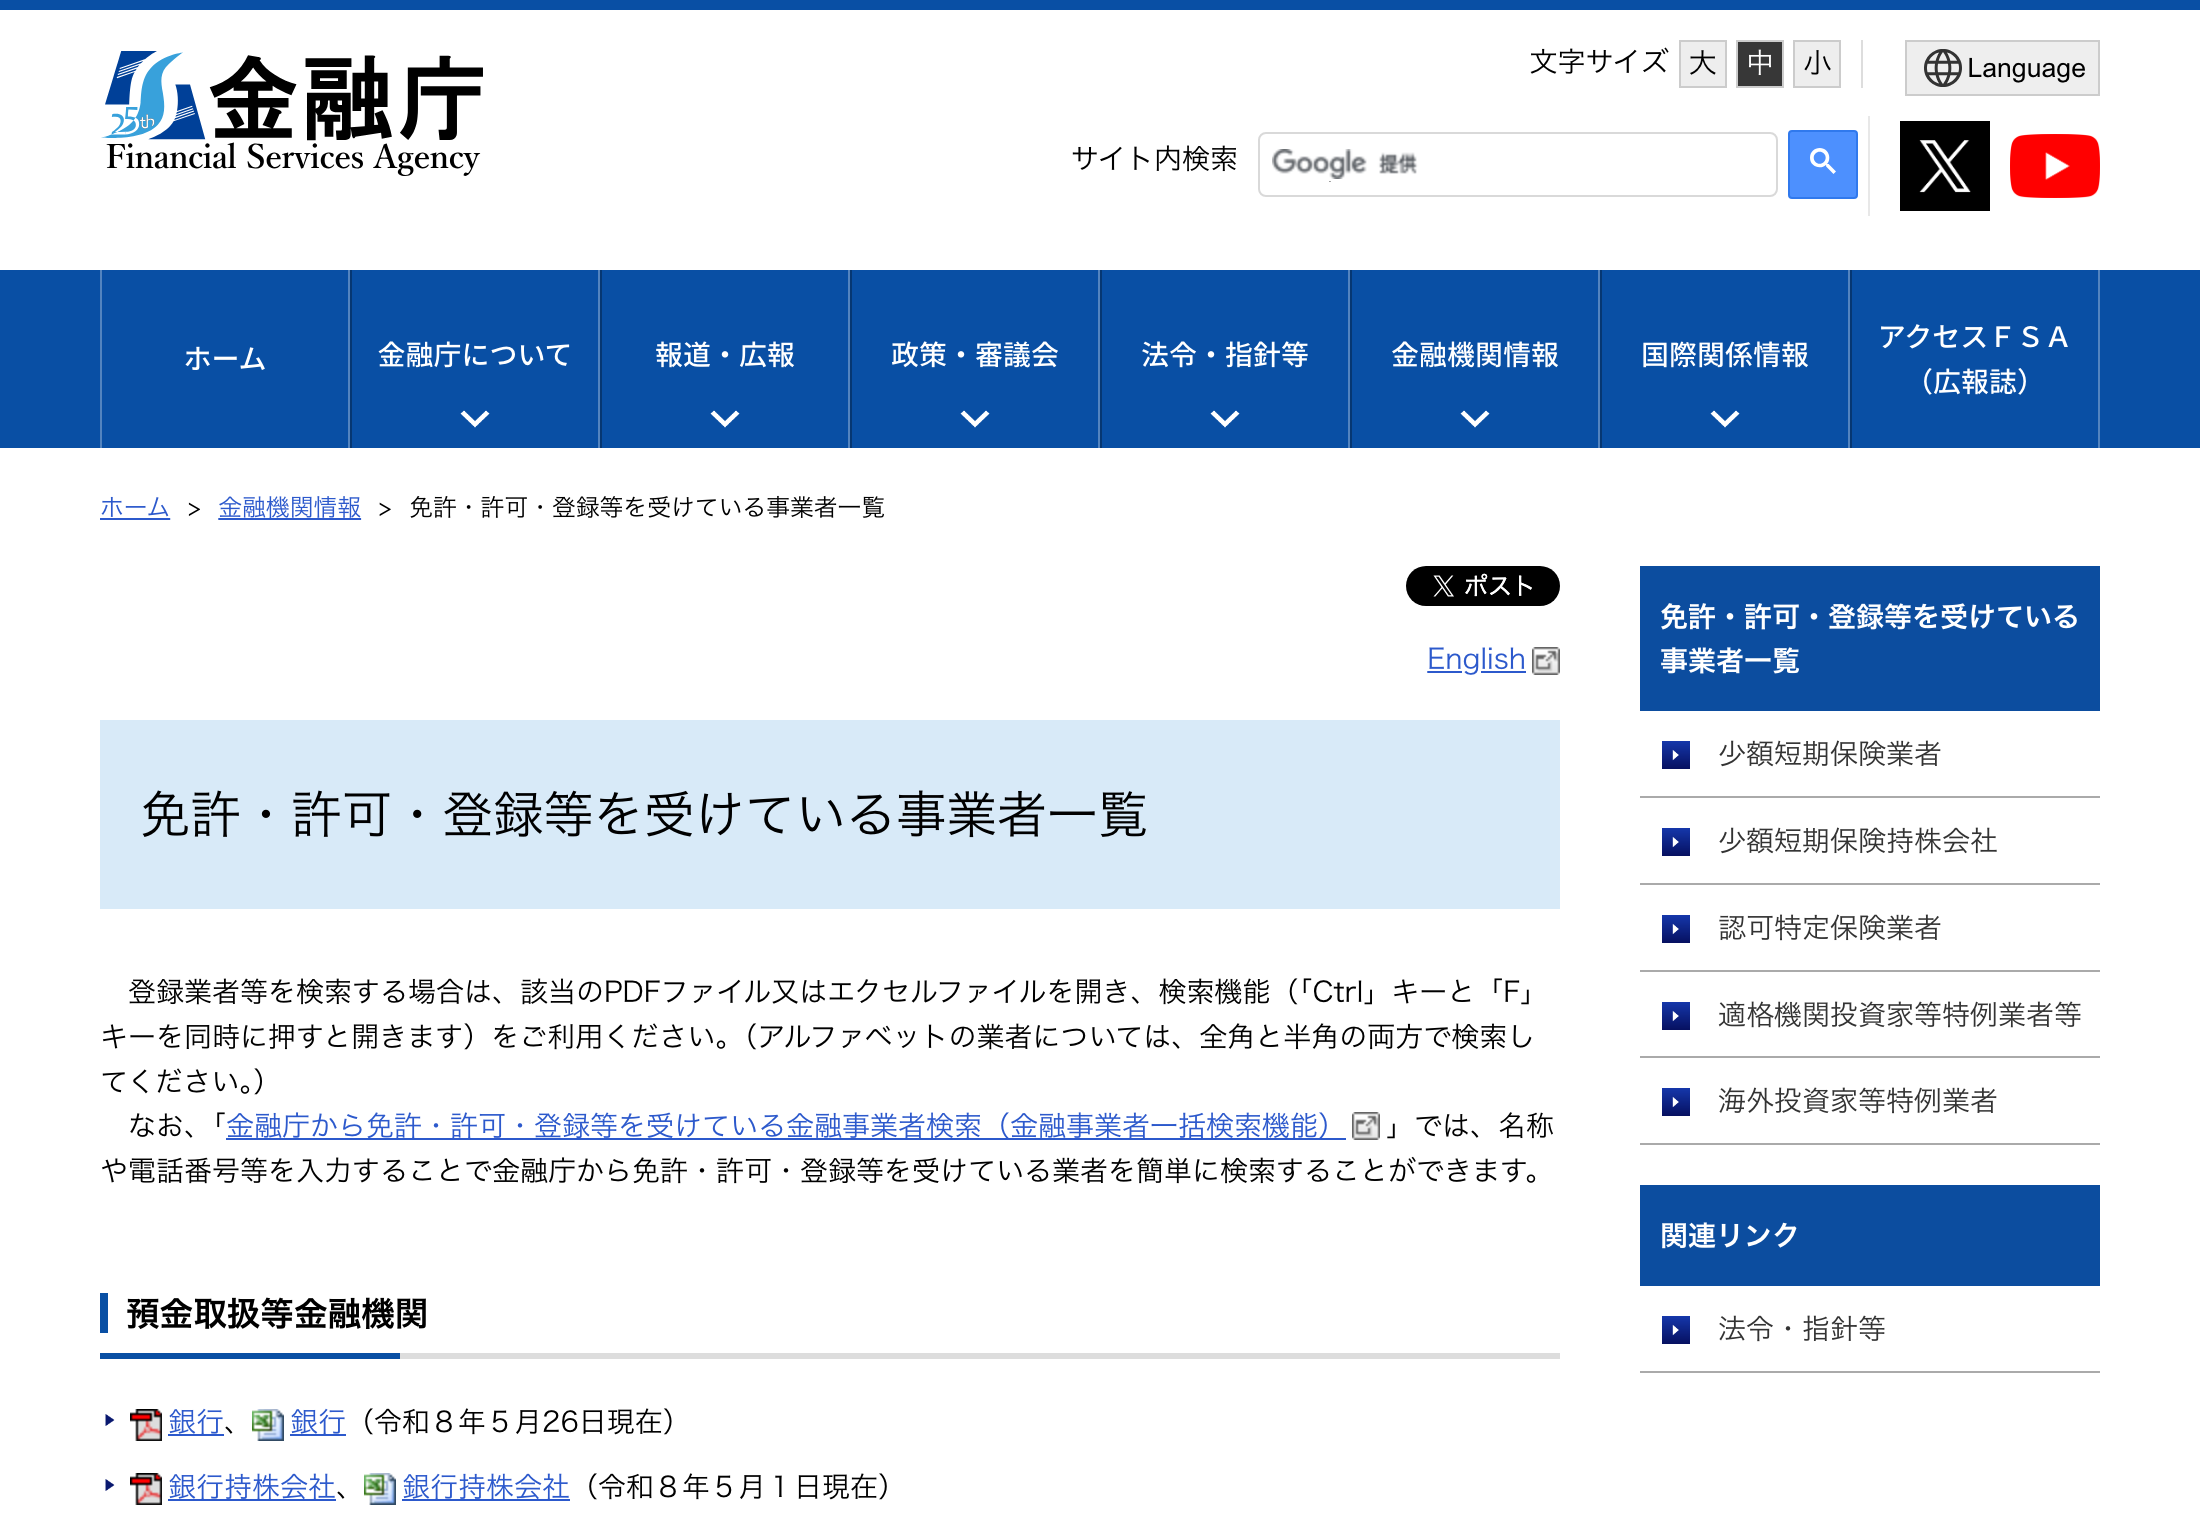Click the 免許・許可・登録等 sidebar heading
2200x1520 pixels.
click(x=1870, y=638)
